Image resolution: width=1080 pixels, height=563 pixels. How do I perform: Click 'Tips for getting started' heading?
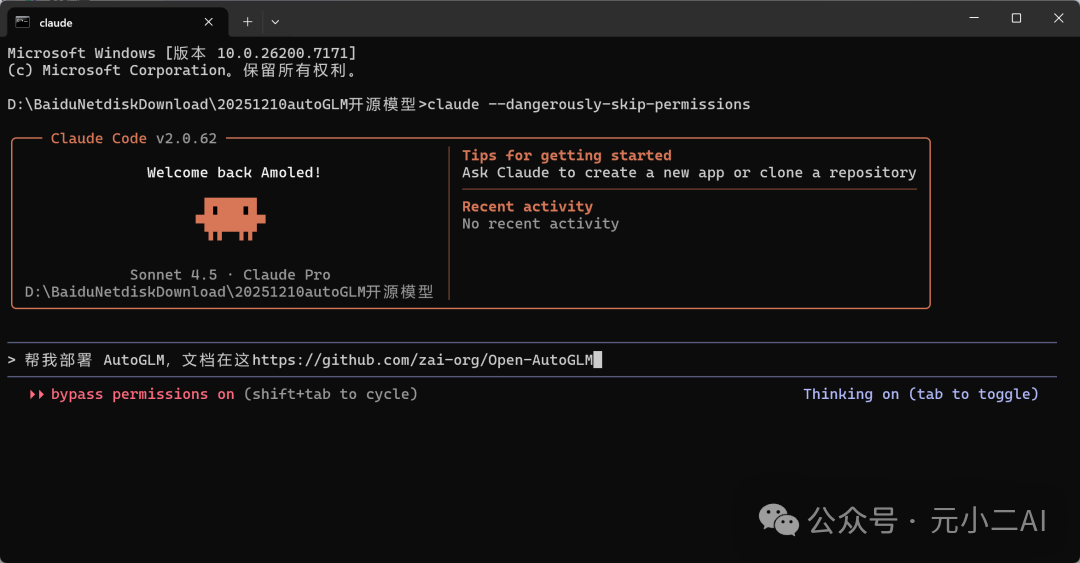tap(566, 155)
